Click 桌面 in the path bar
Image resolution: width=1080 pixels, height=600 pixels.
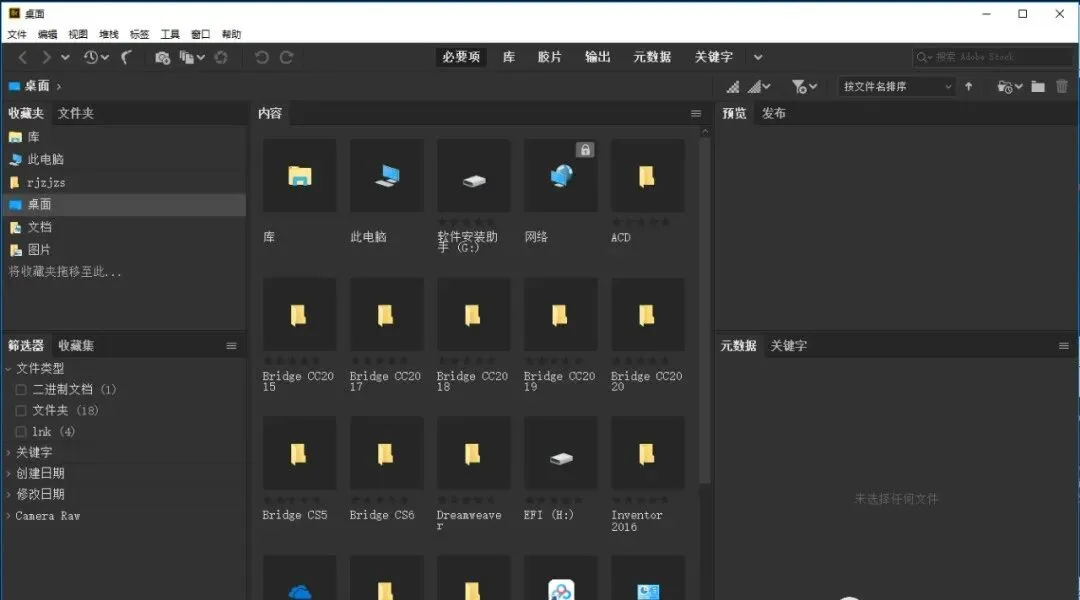37,86
